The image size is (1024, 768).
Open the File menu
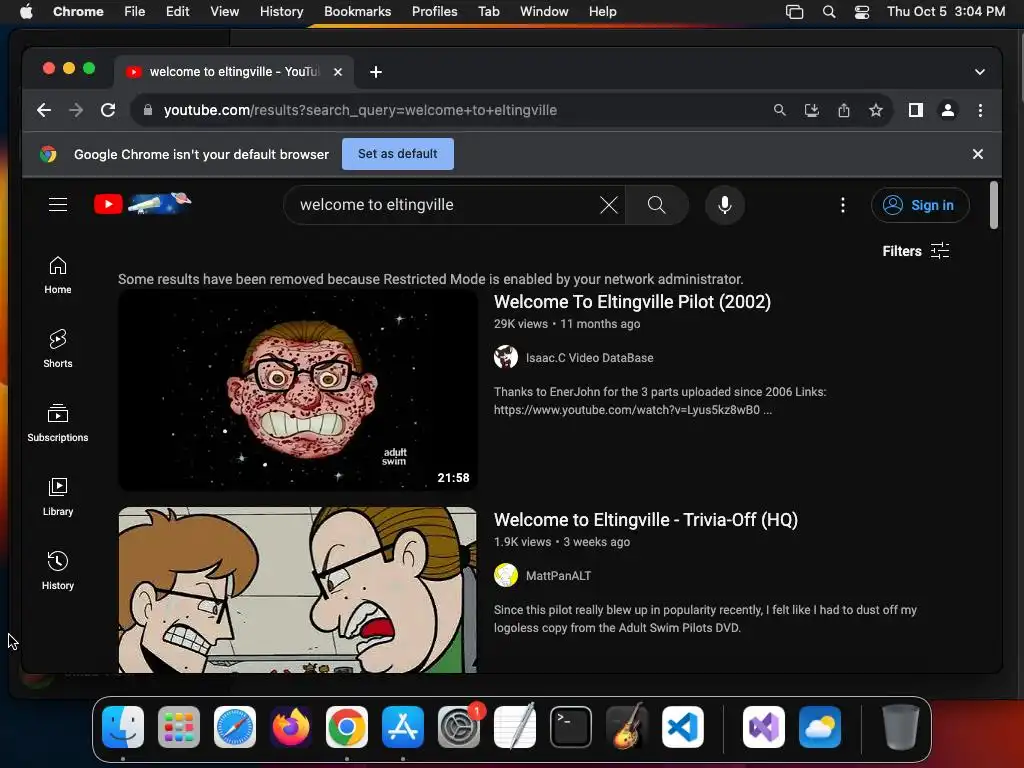pyautogui.click(x=135, y=12)
